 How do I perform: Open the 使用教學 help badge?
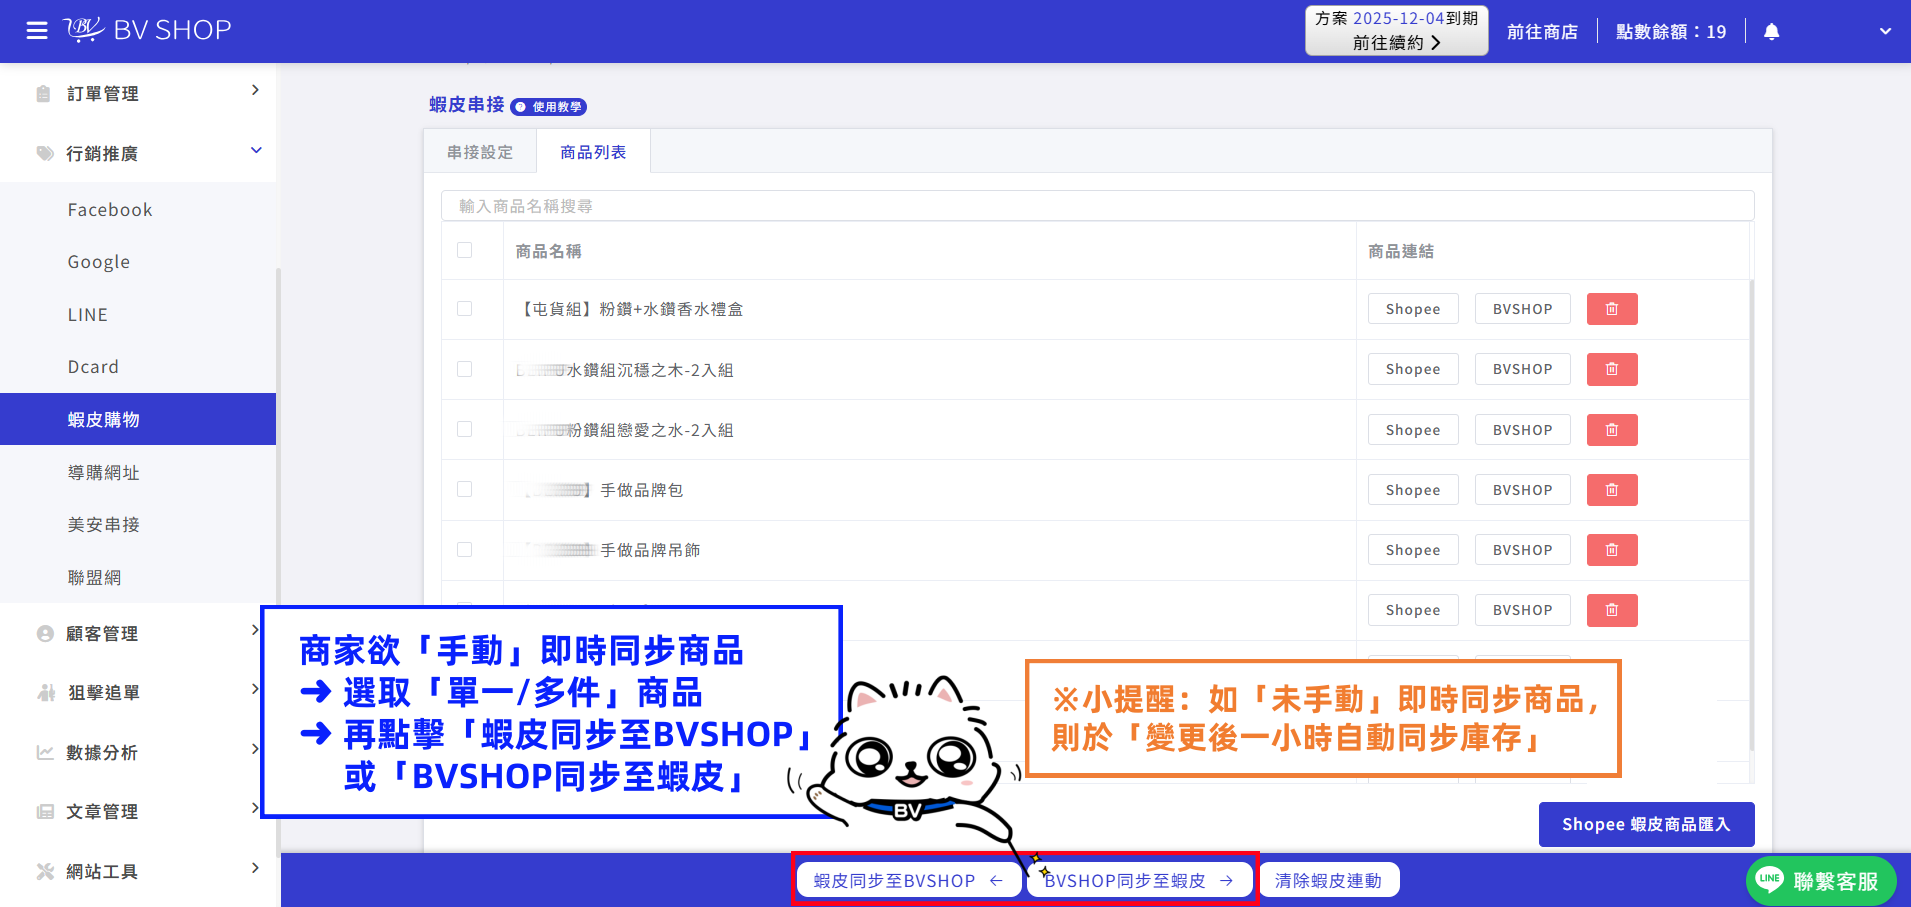[549, 107]
